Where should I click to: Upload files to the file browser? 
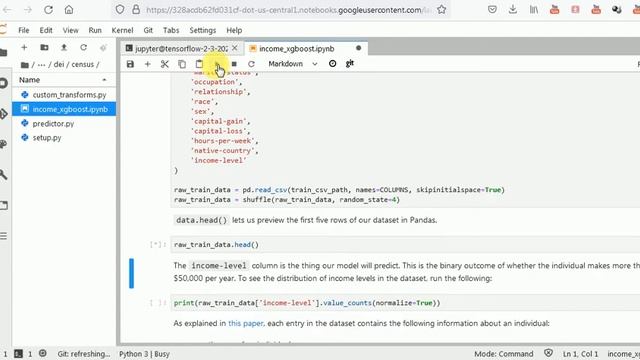coord(64,48)
